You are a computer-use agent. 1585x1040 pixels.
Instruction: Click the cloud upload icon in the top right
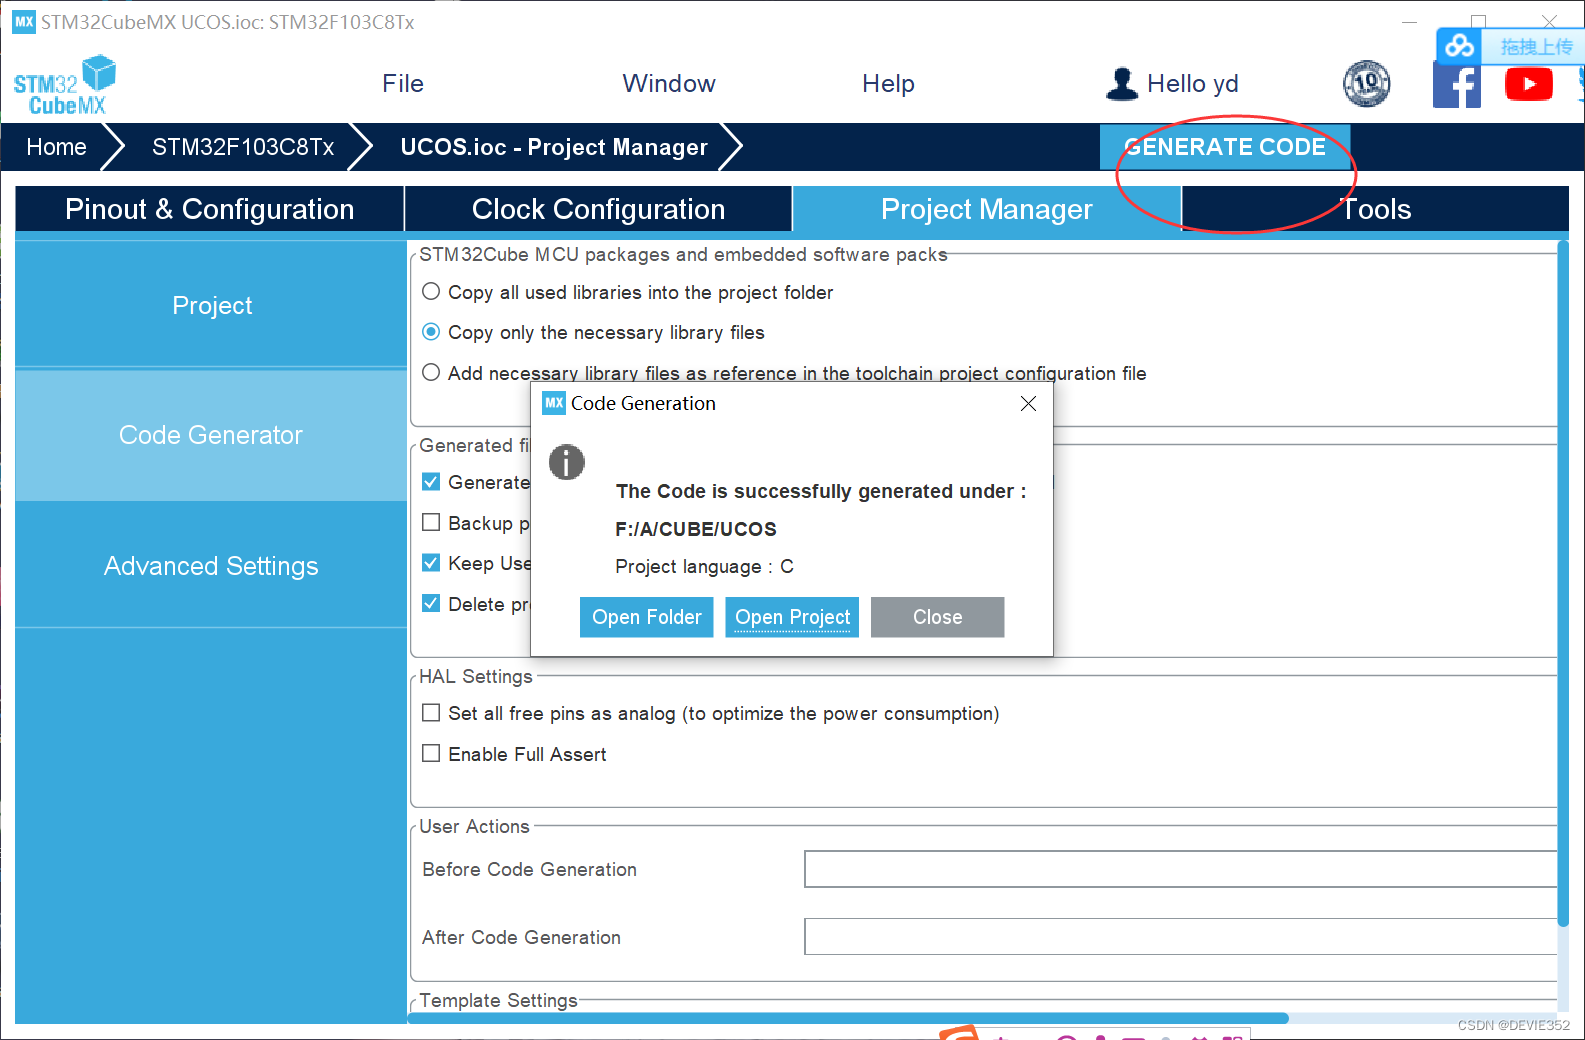1459,46
